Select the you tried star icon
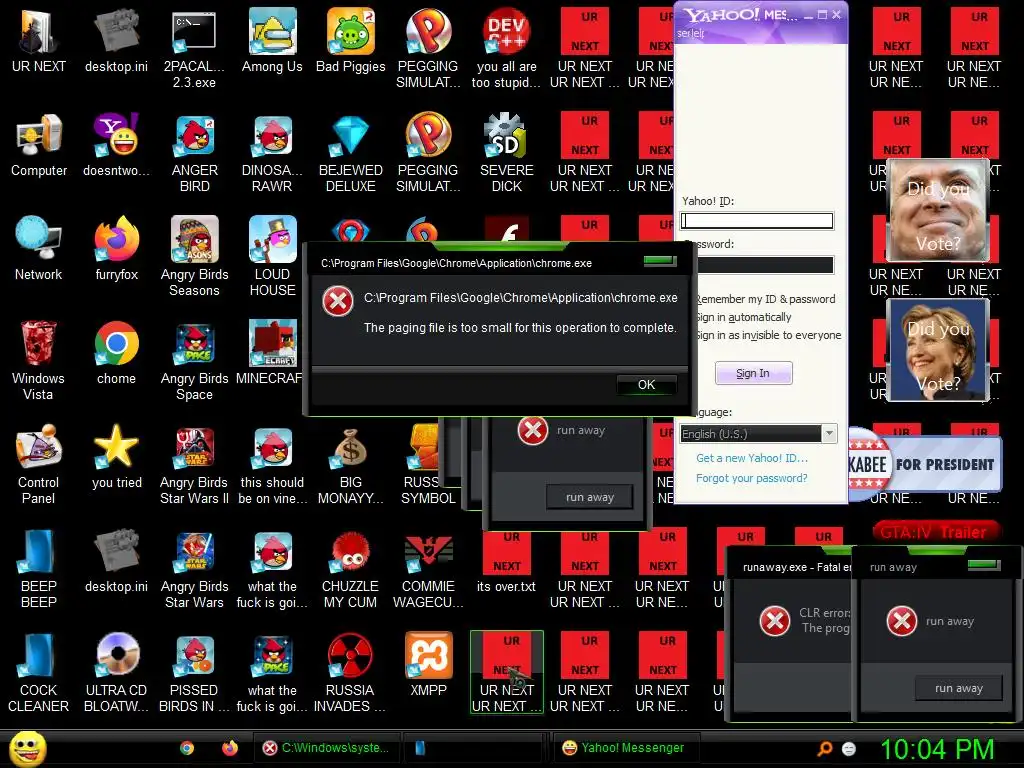This screenshot has width=1024, height=768. pos(116,456)
